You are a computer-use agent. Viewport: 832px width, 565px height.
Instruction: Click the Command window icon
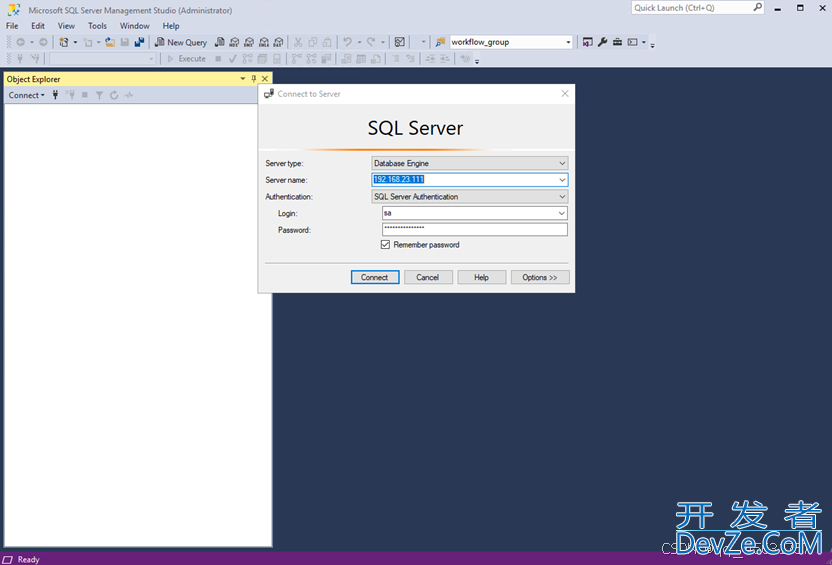[x=632, y=42]
